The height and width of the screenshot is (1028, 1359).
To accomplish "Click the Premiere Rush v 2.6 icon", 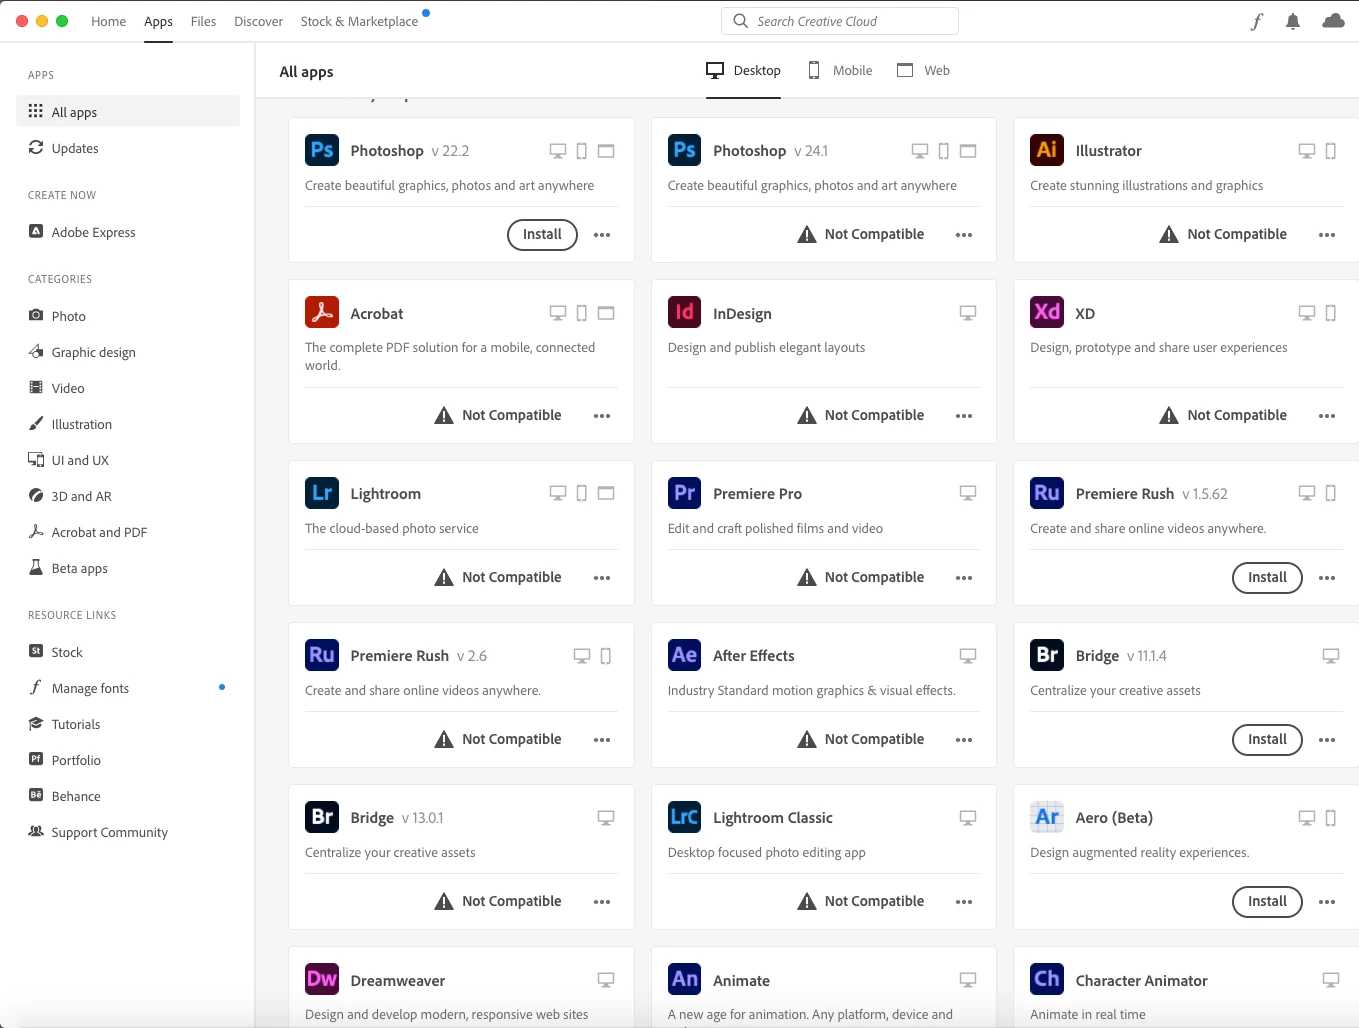I will tap(322, 655).
